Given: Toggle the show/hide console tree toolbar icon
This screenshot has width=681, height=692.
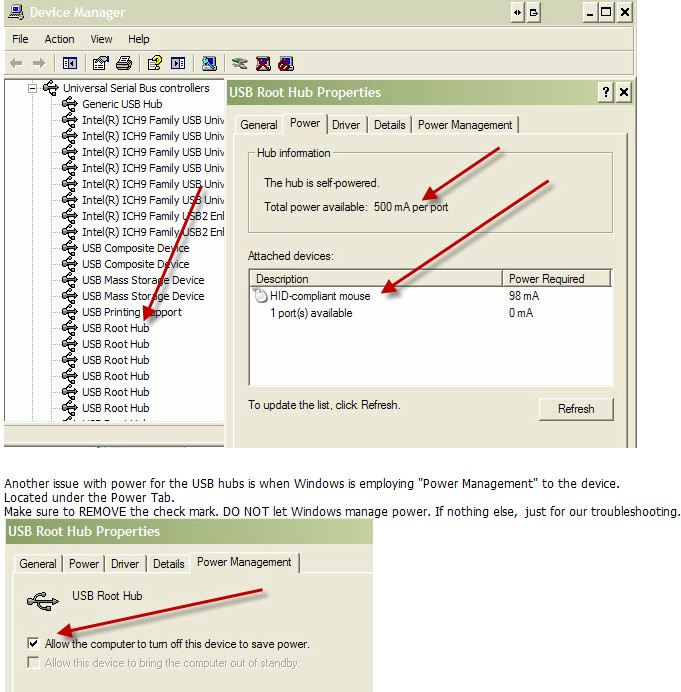Looking at the screenshot, I should point(70,64).
